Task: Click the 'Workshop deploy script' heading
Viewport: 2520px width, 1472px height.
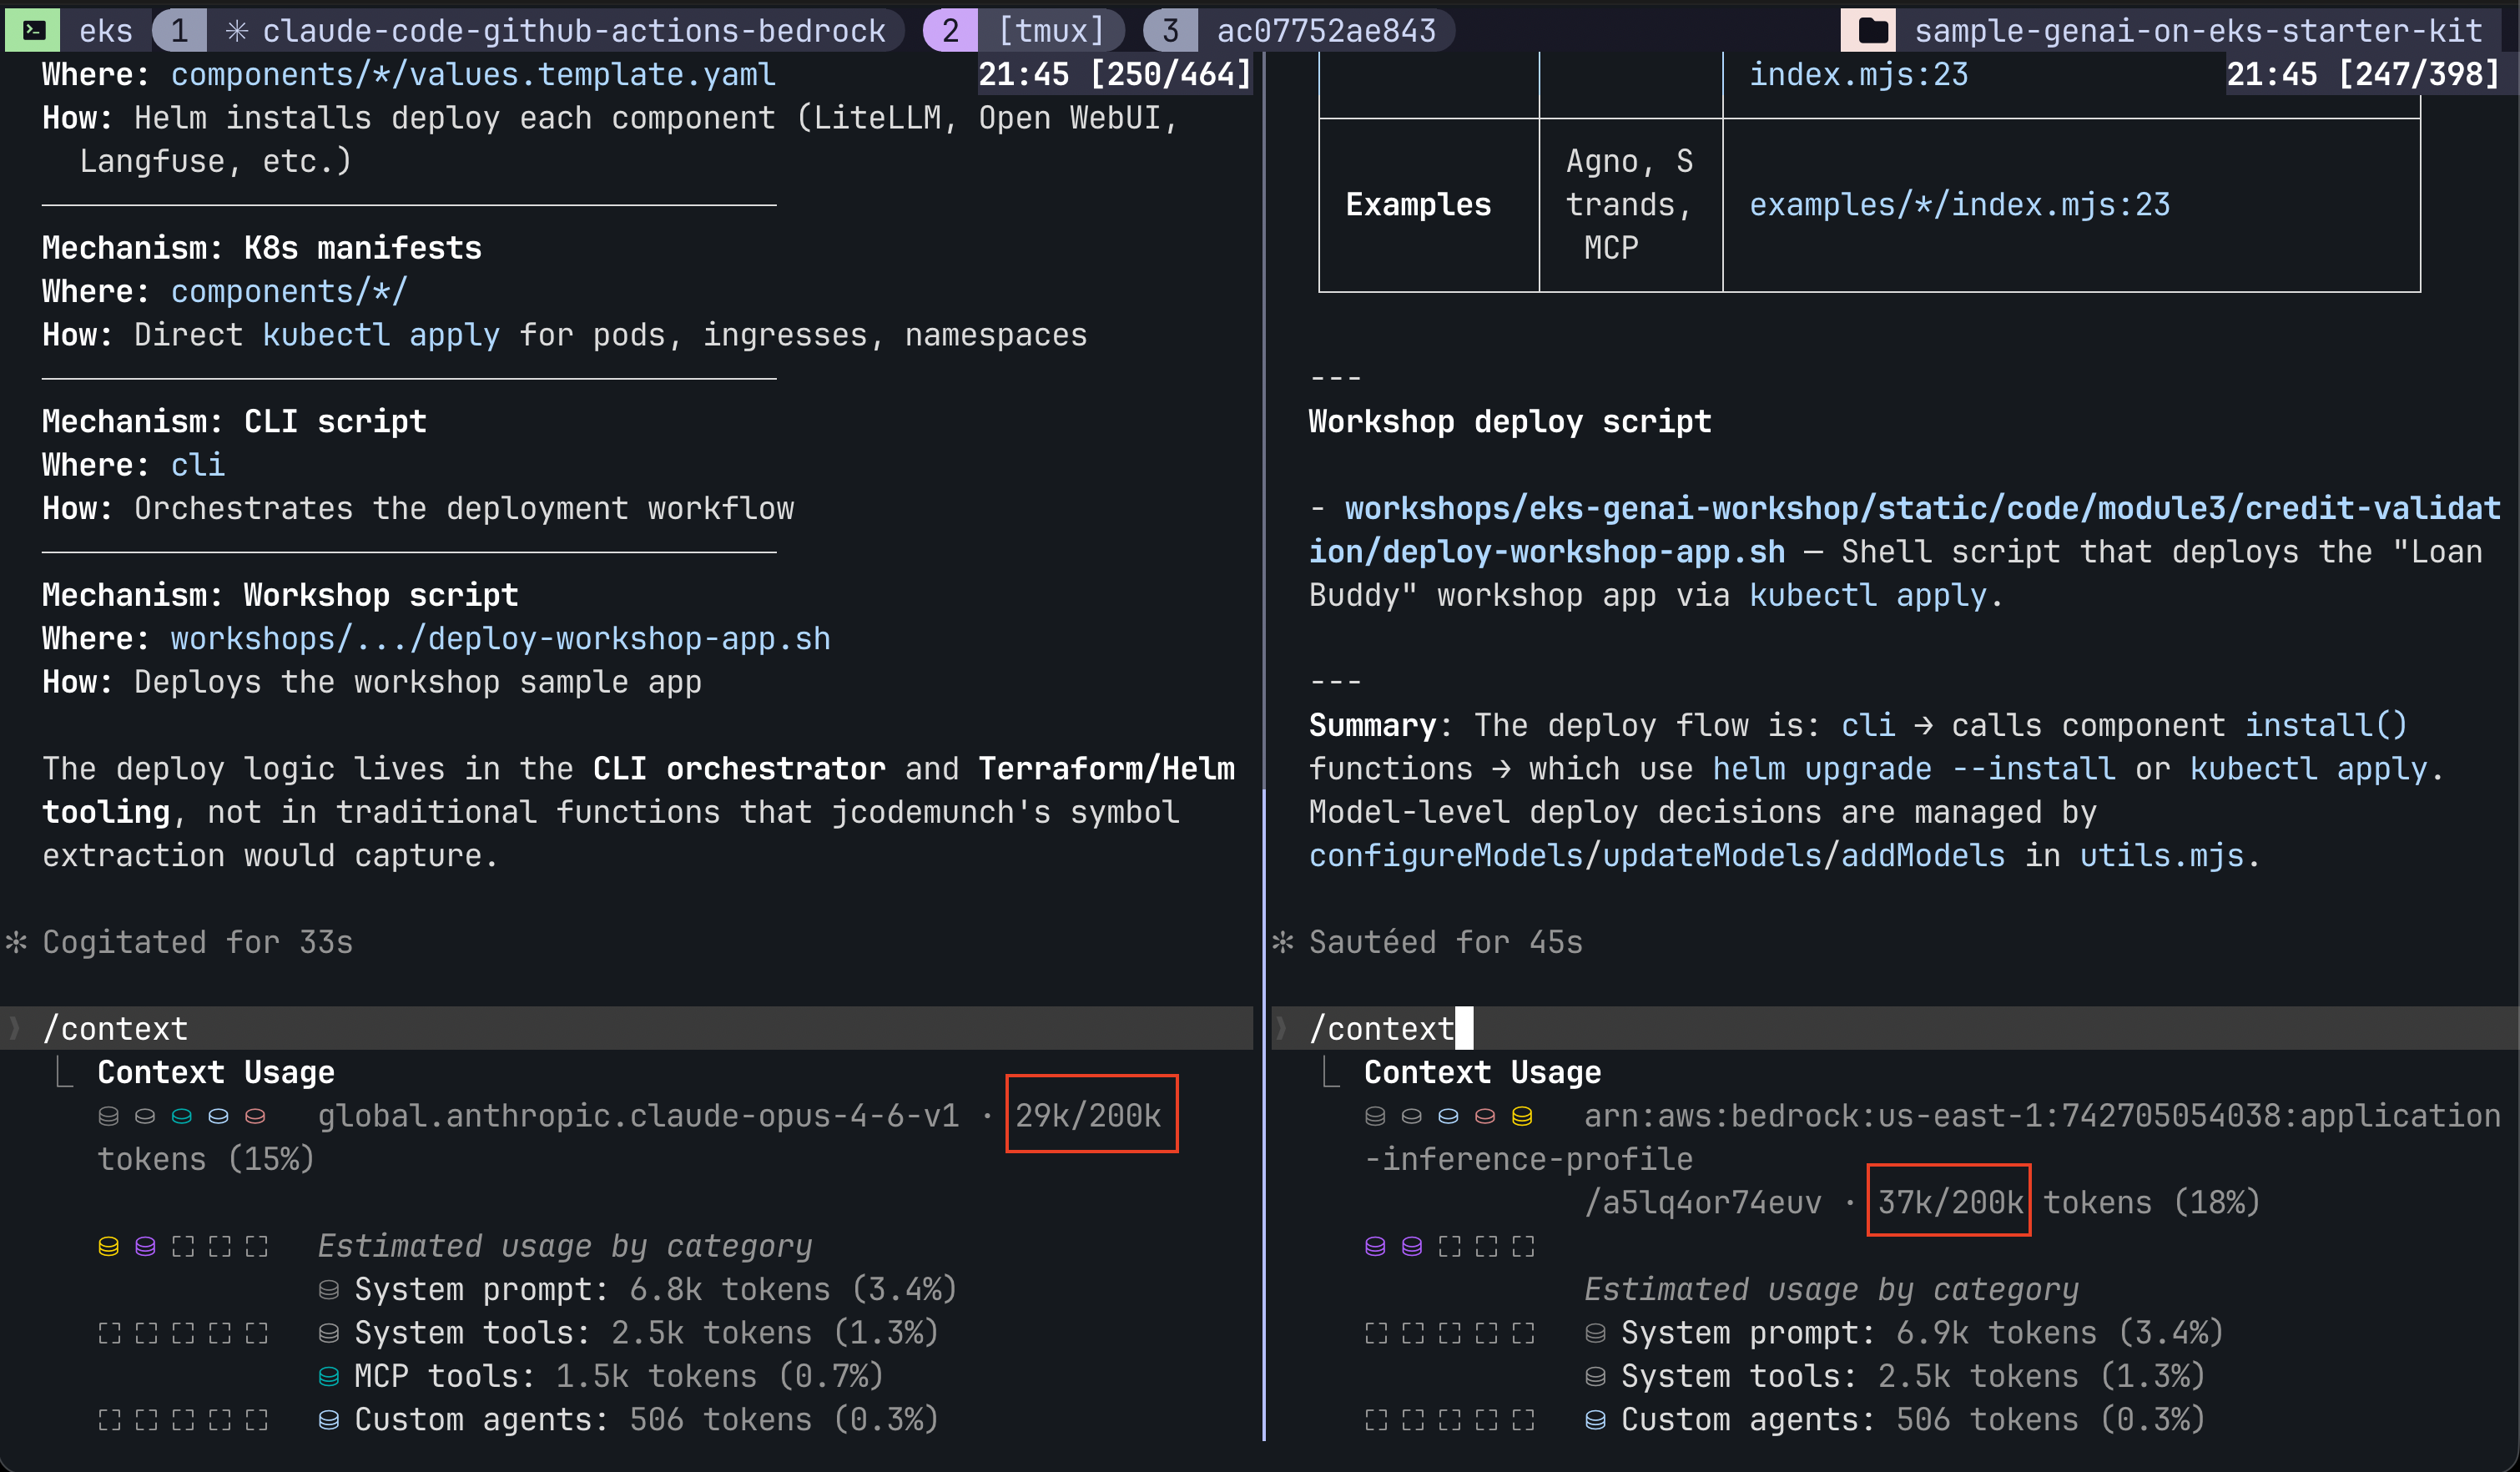Action: click(1510, 422)
